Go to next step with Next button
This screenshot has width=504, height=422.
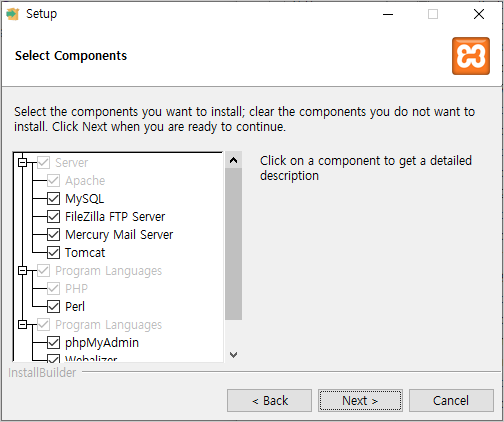pos(360,400)
